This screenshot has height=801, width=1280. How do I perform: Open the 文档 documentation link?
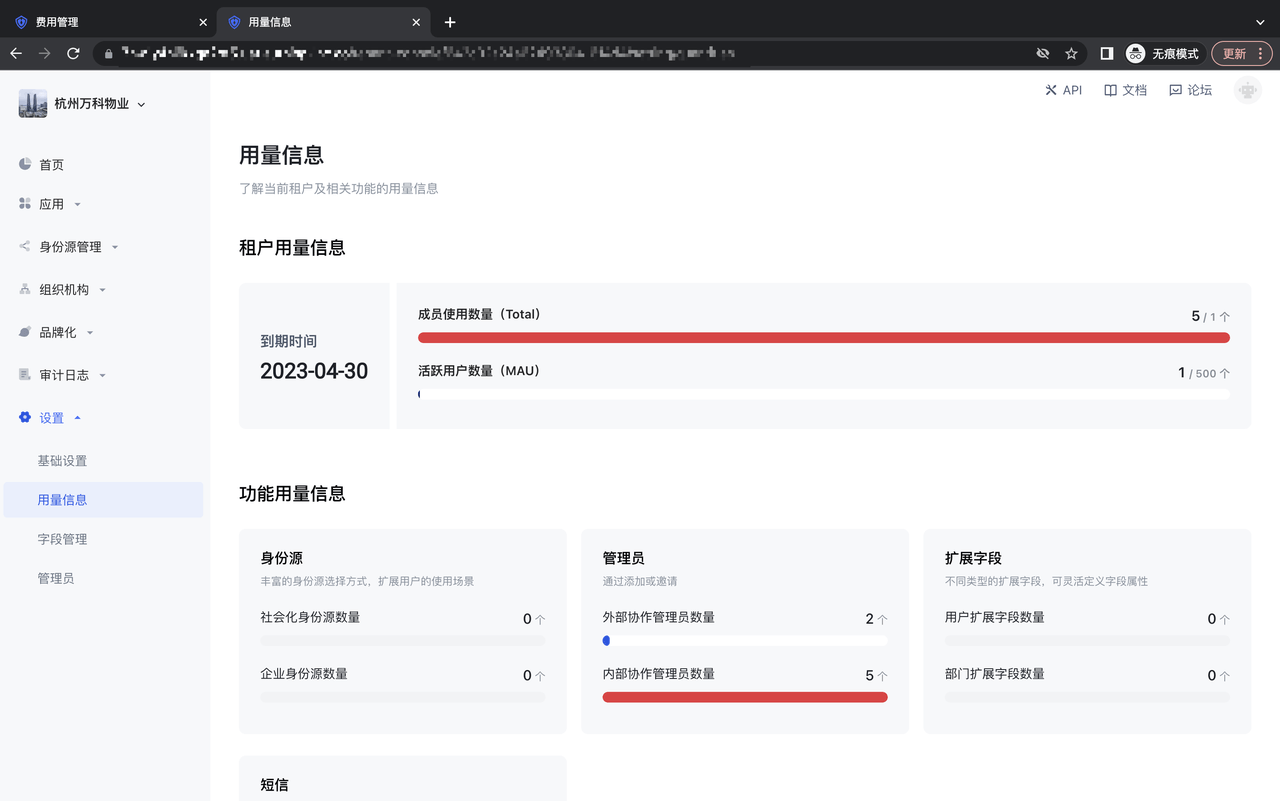tap(1125, 90)
